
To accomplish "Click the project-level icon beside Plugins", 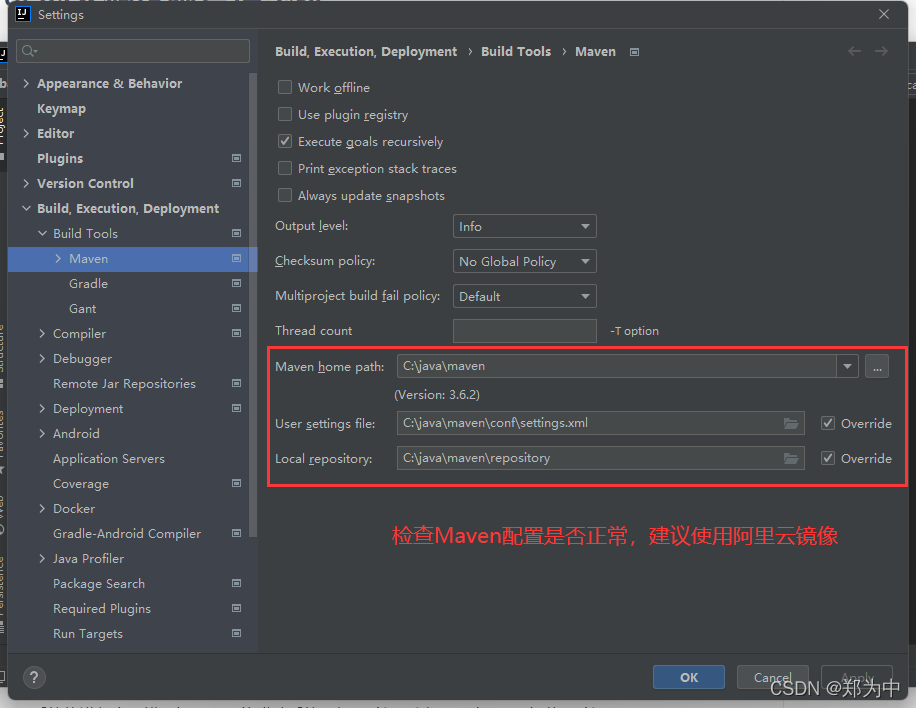I will (237, 158).
